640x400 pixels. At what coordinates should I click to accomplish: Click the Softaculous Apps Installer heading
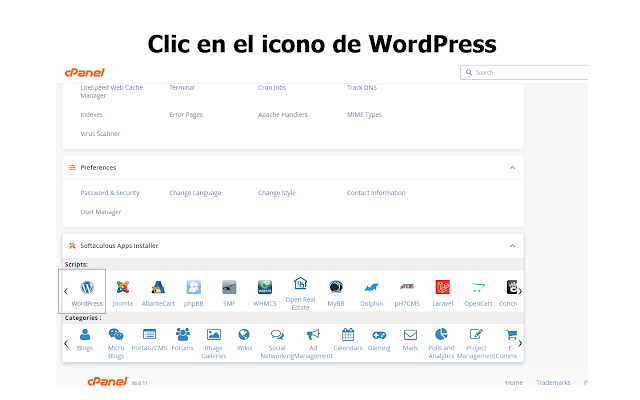[x=119, y=246]
